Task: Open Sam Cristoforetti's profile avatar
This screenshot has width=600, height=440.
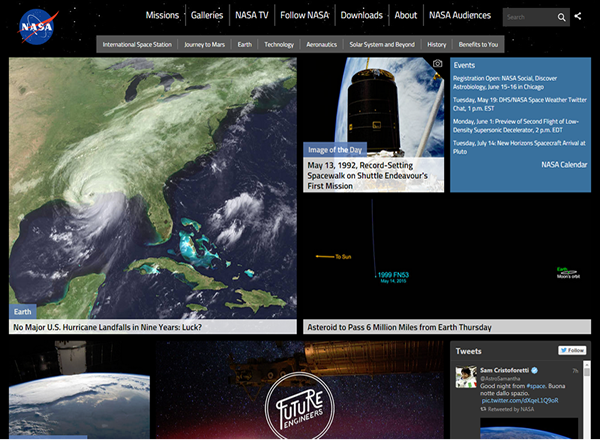Action: [x=465, y=377]
